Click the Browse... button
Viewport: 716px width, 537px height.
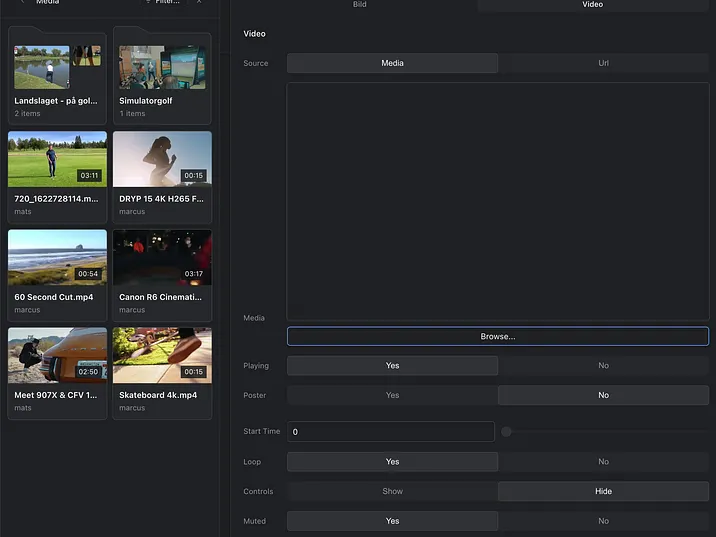[x=497, y=337]
